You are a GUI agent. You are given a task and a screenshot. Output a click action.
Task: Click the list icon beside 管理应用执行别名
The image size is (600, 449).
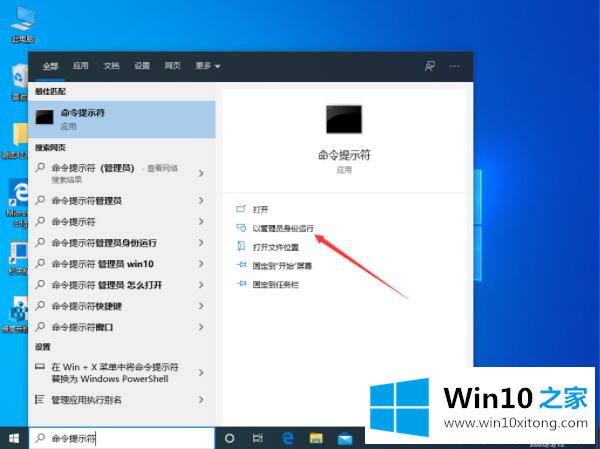(x=39, y=399)
